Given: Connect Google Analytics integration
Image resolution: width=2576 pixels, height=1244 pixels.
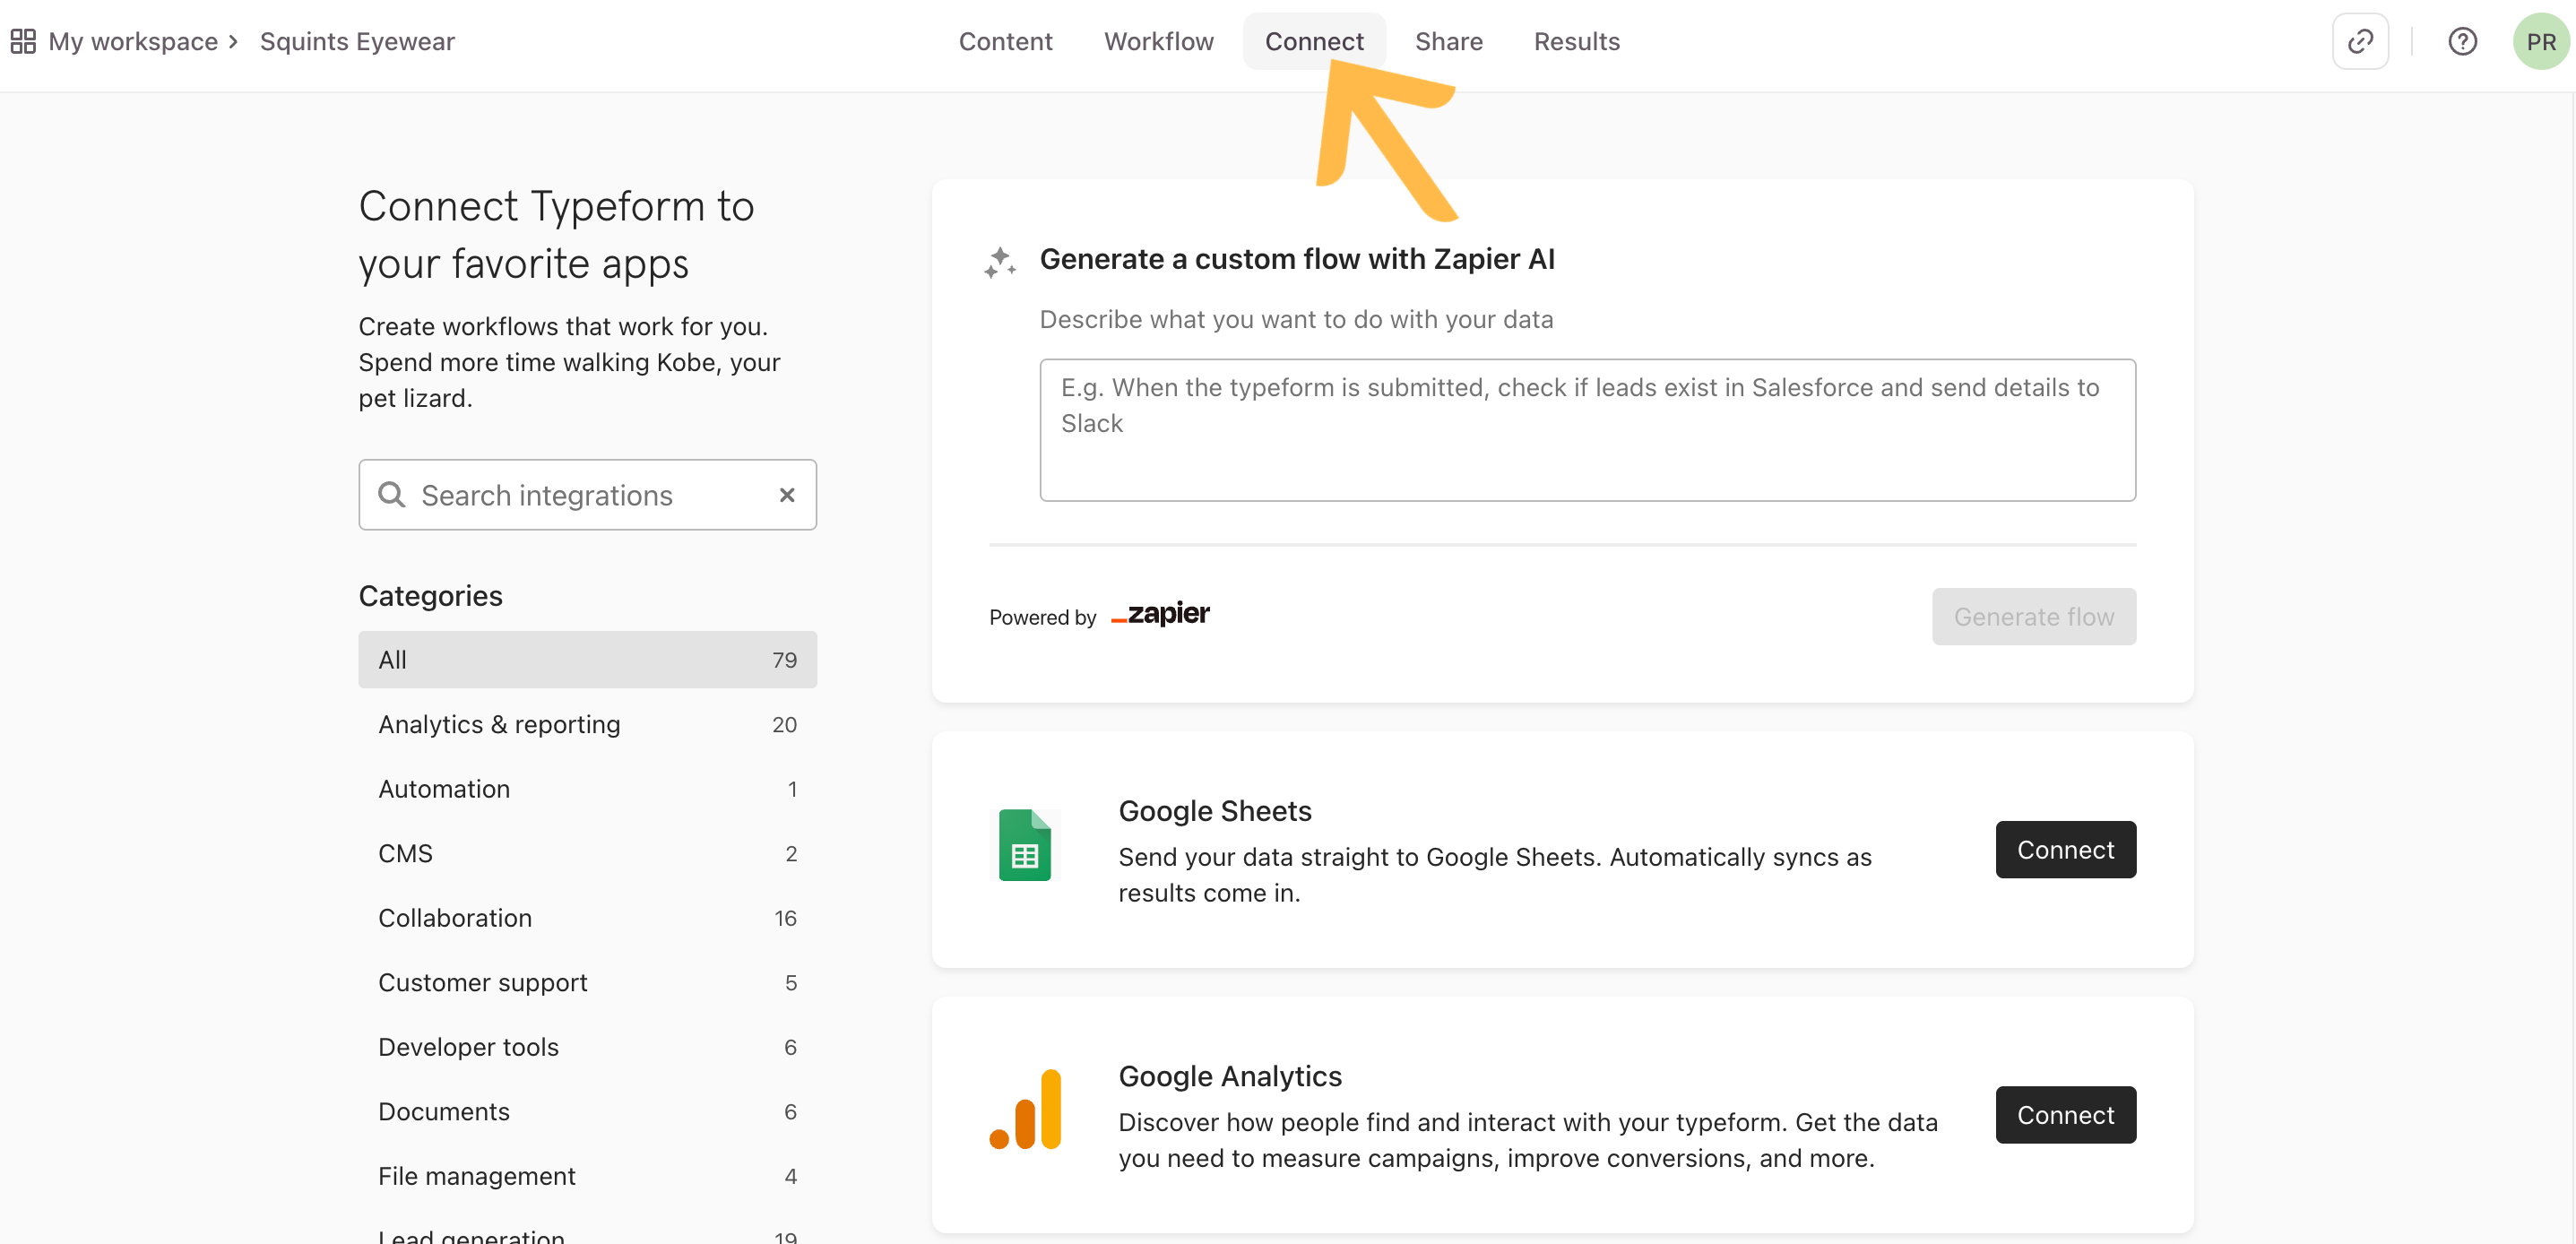Looking at the screenshot, I should pyautogui.click(x=2065, y=1114).
